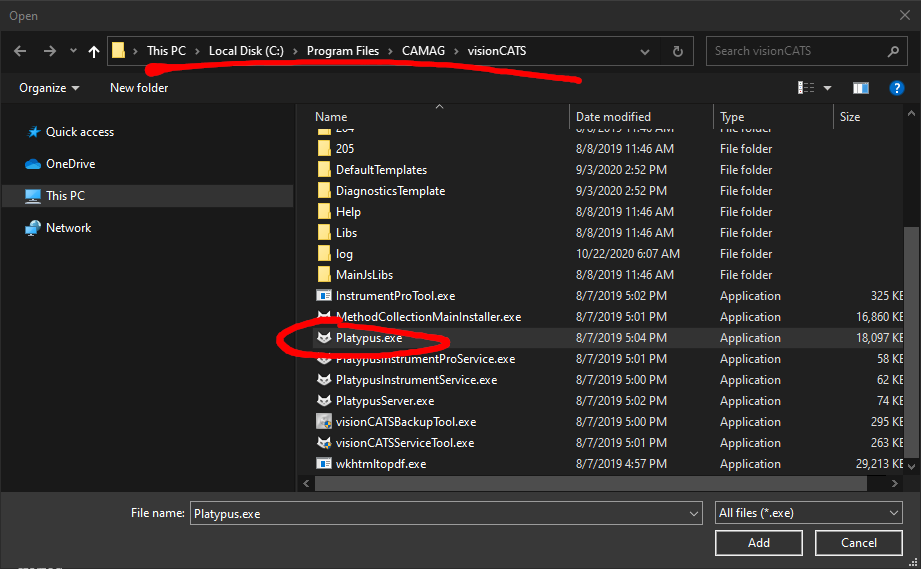The width and height of the screenshot is (921, 569).
Task: Select visionCATSBackupTool.exe in the list
Action: [405, 422]
